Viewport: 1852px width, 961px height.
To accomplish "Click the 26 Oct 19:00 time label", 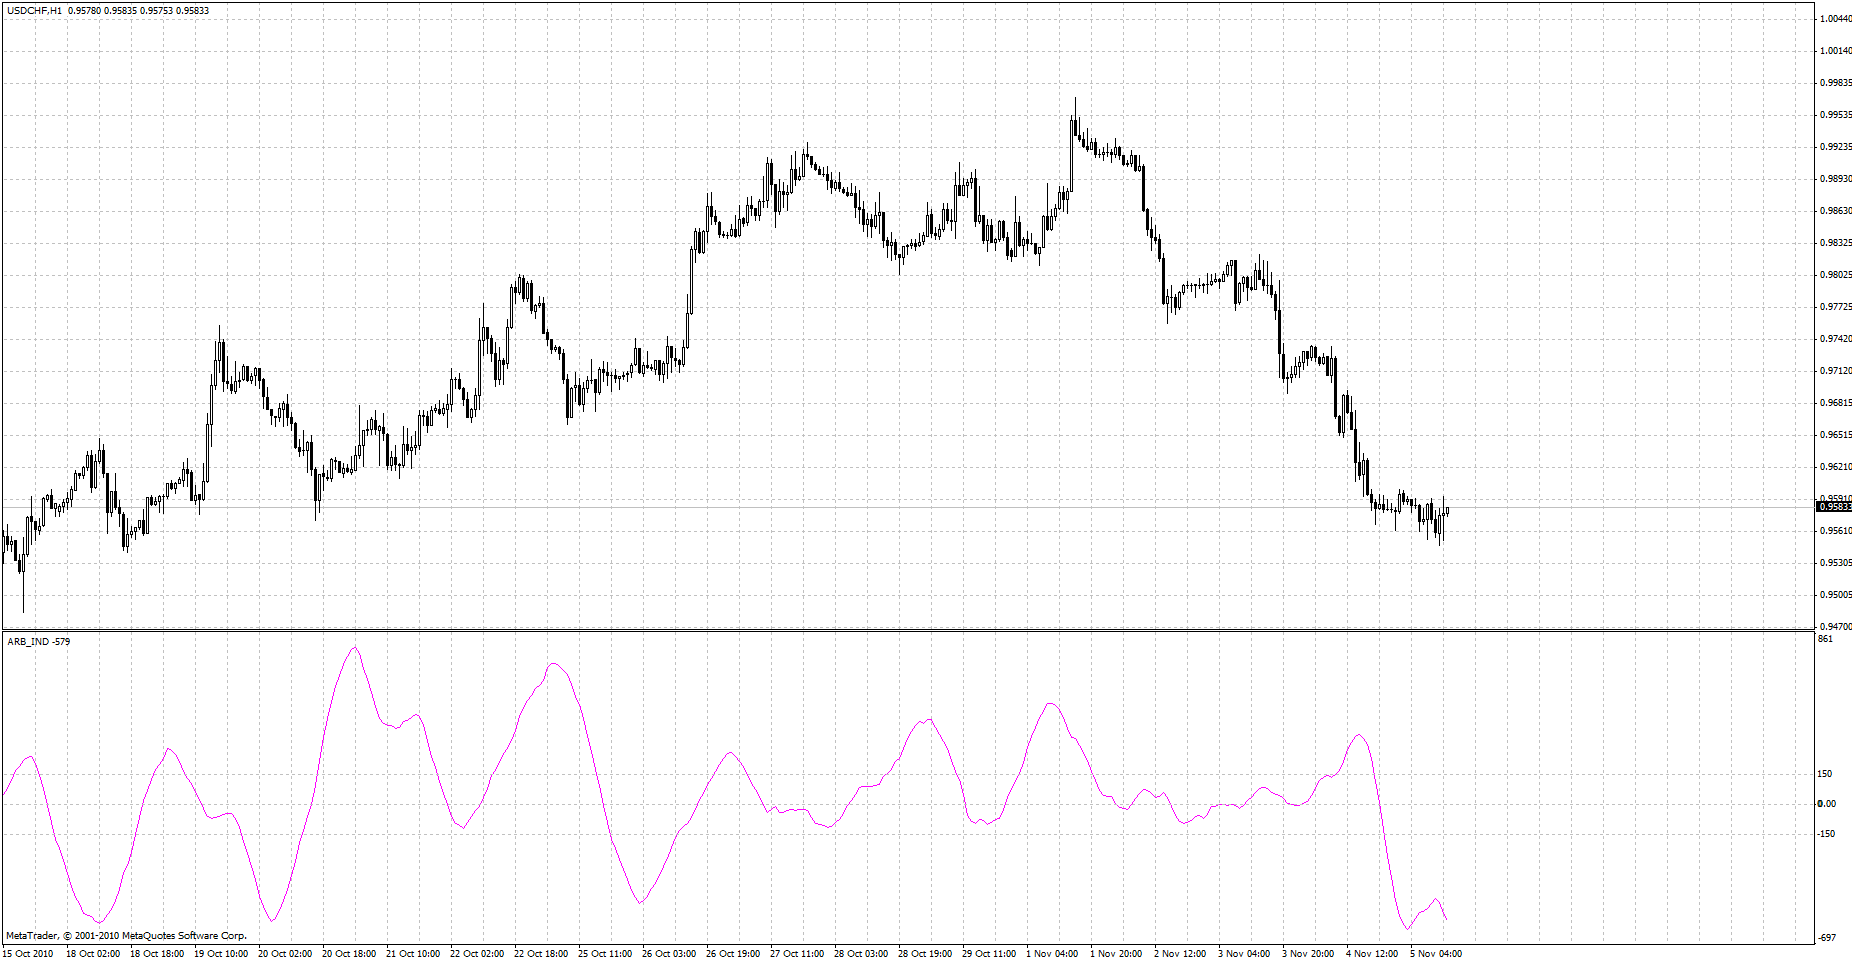I will click(x=733, y=954).
